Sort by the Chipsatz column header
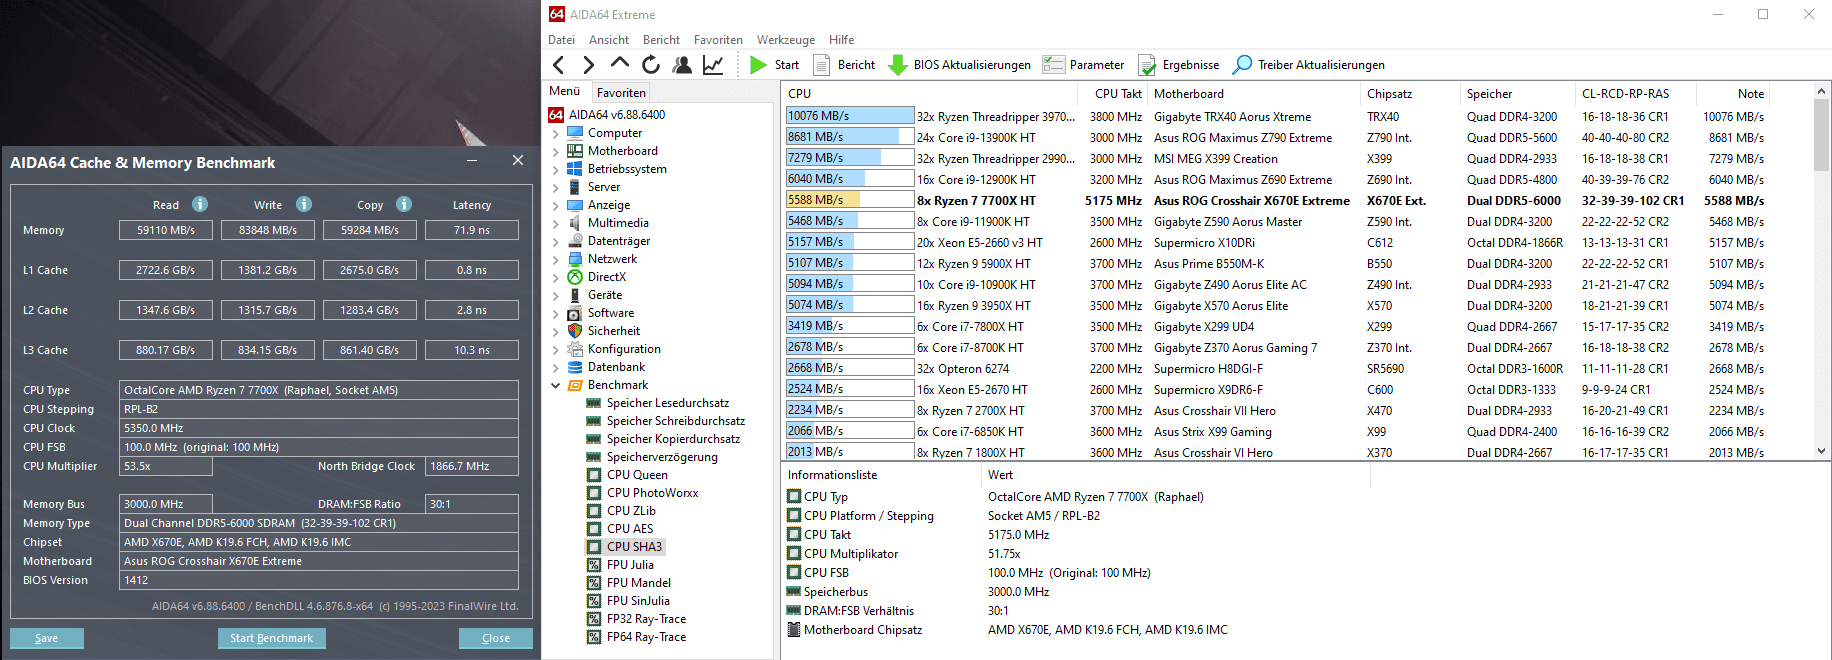The image size is (1832, 660). tap(1410, 94)
